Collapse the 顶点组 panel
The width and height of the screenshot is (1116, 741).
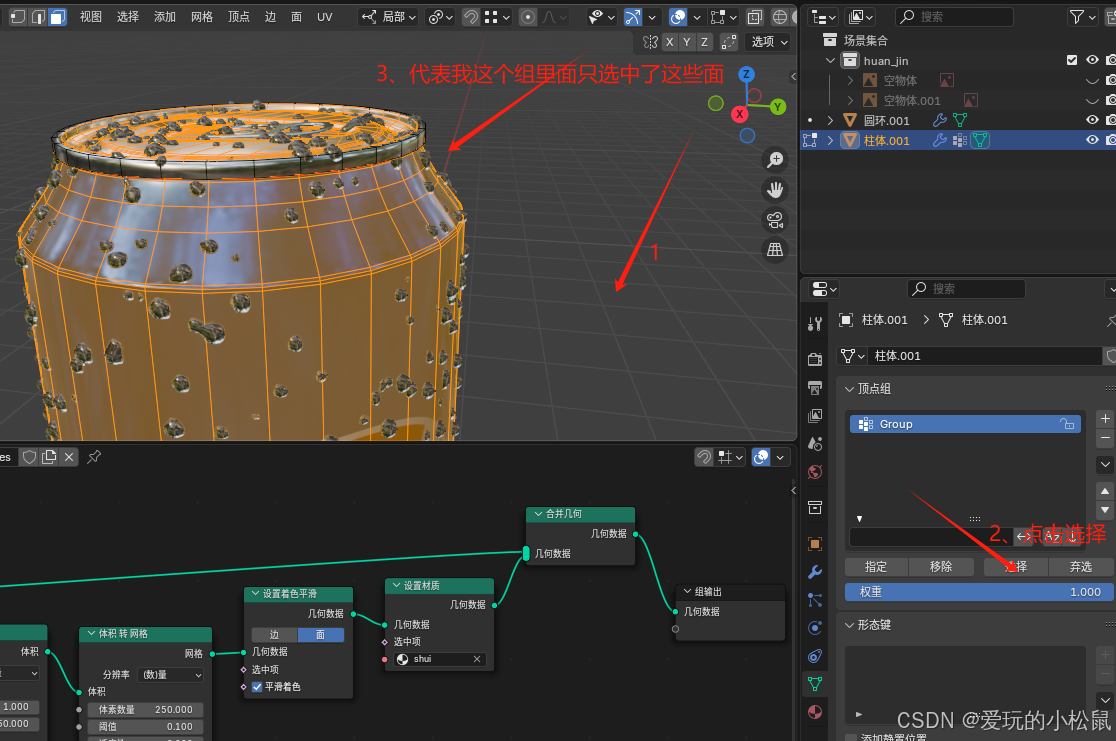[849, 389]
